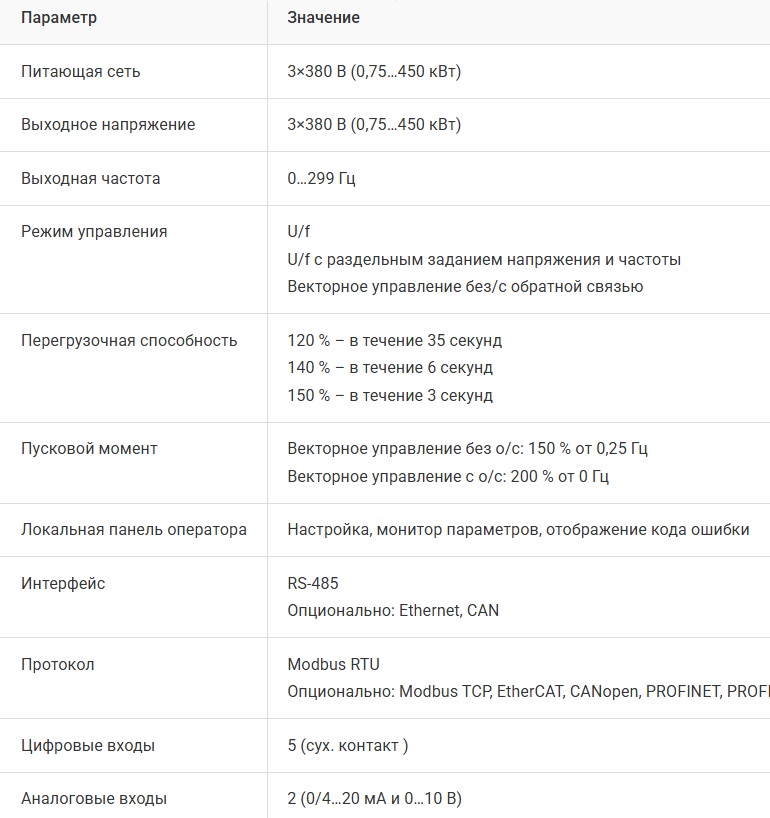This screenshot has width=770, height=818.
Task: Select the Modbus RTU protocol value
Action: tap(334, 665)
